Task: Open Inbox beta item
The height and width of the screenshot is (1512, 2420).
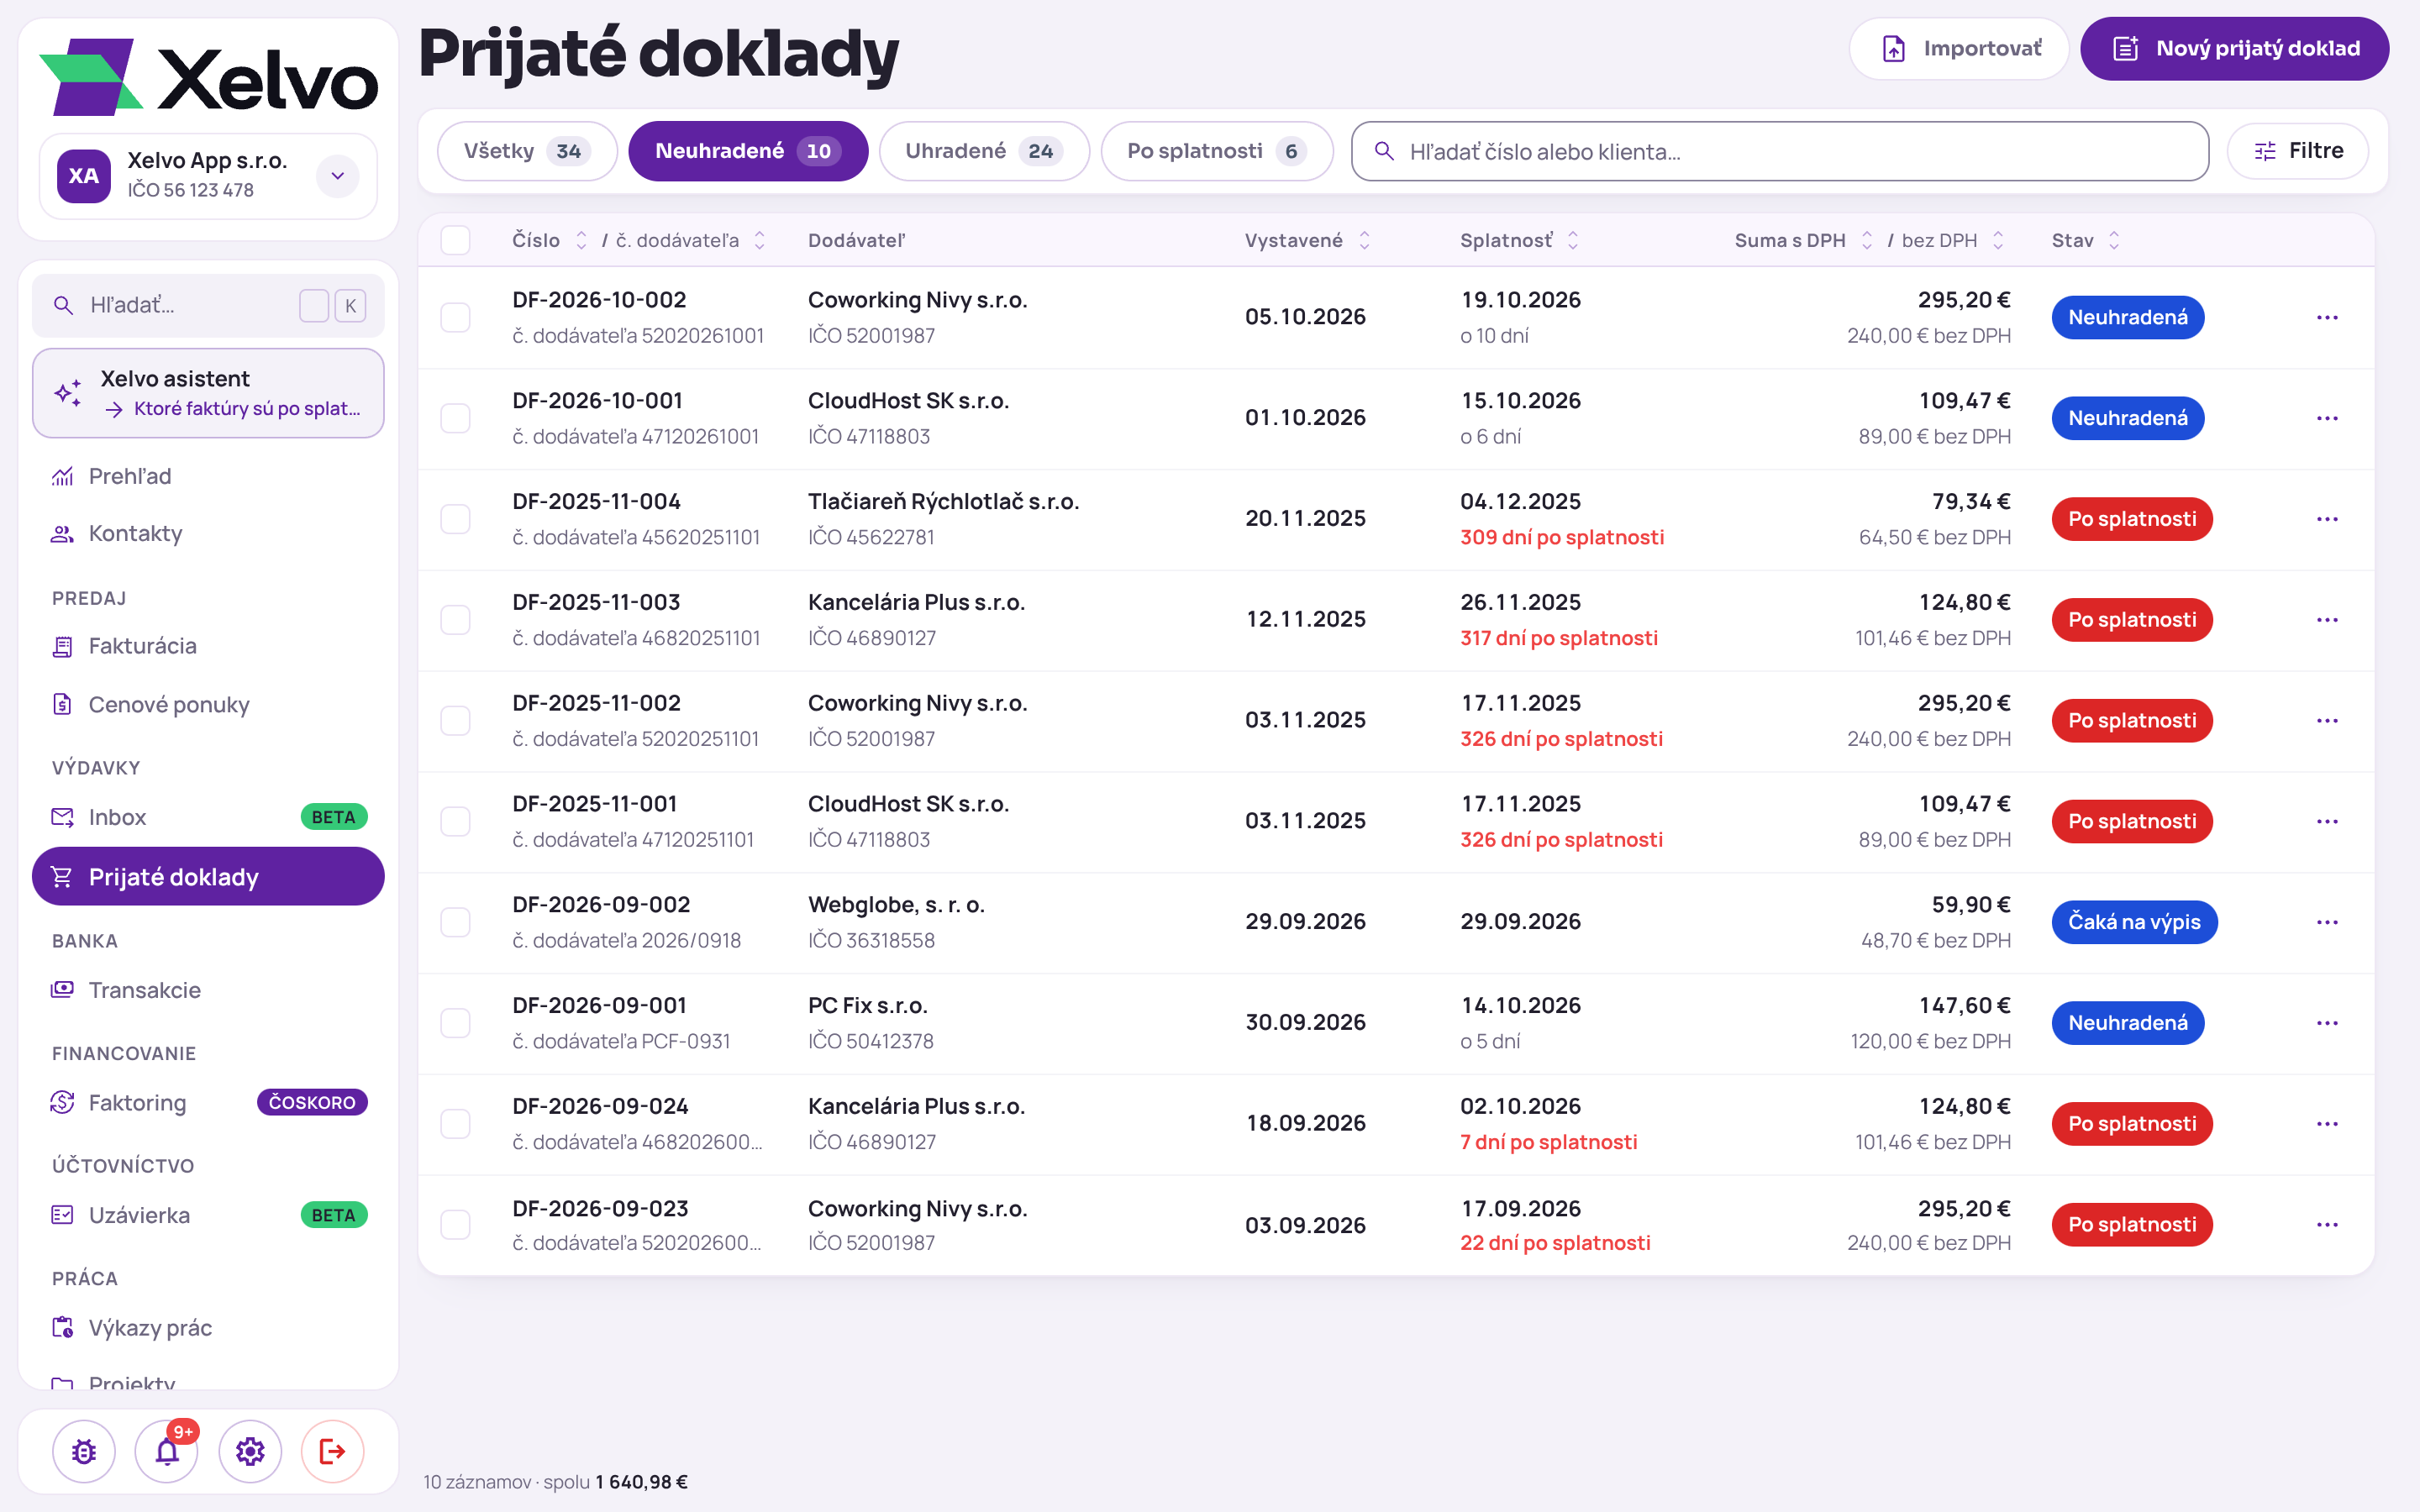Action: [208, 817]
